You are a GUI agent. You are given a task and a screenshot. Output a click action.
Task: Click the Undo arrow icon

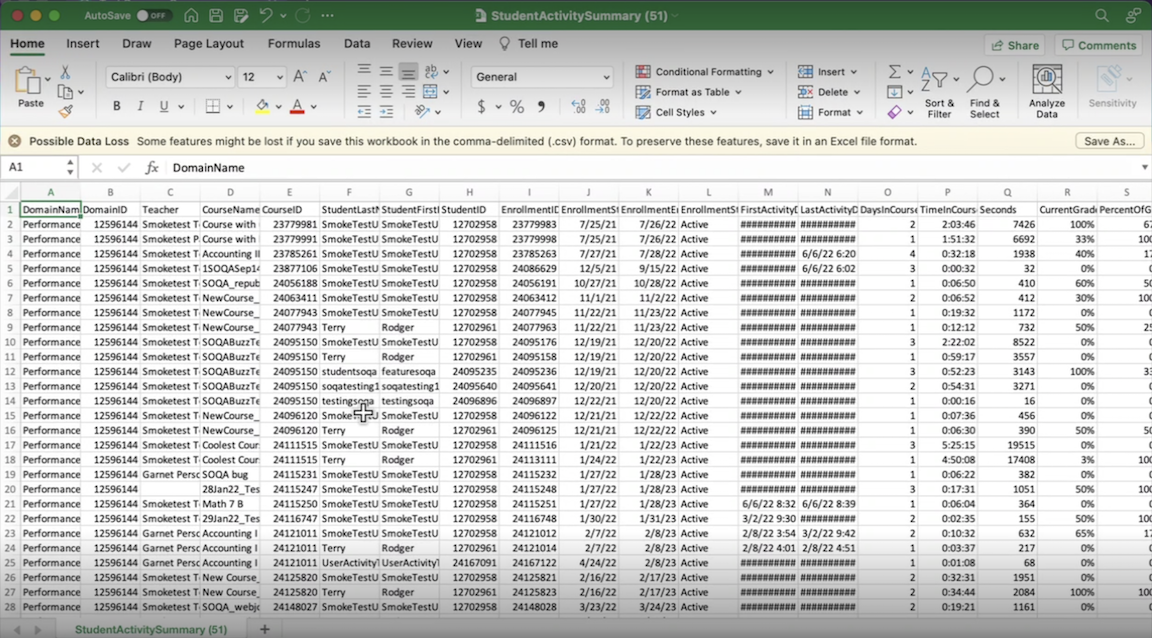[x=266, y=15]
